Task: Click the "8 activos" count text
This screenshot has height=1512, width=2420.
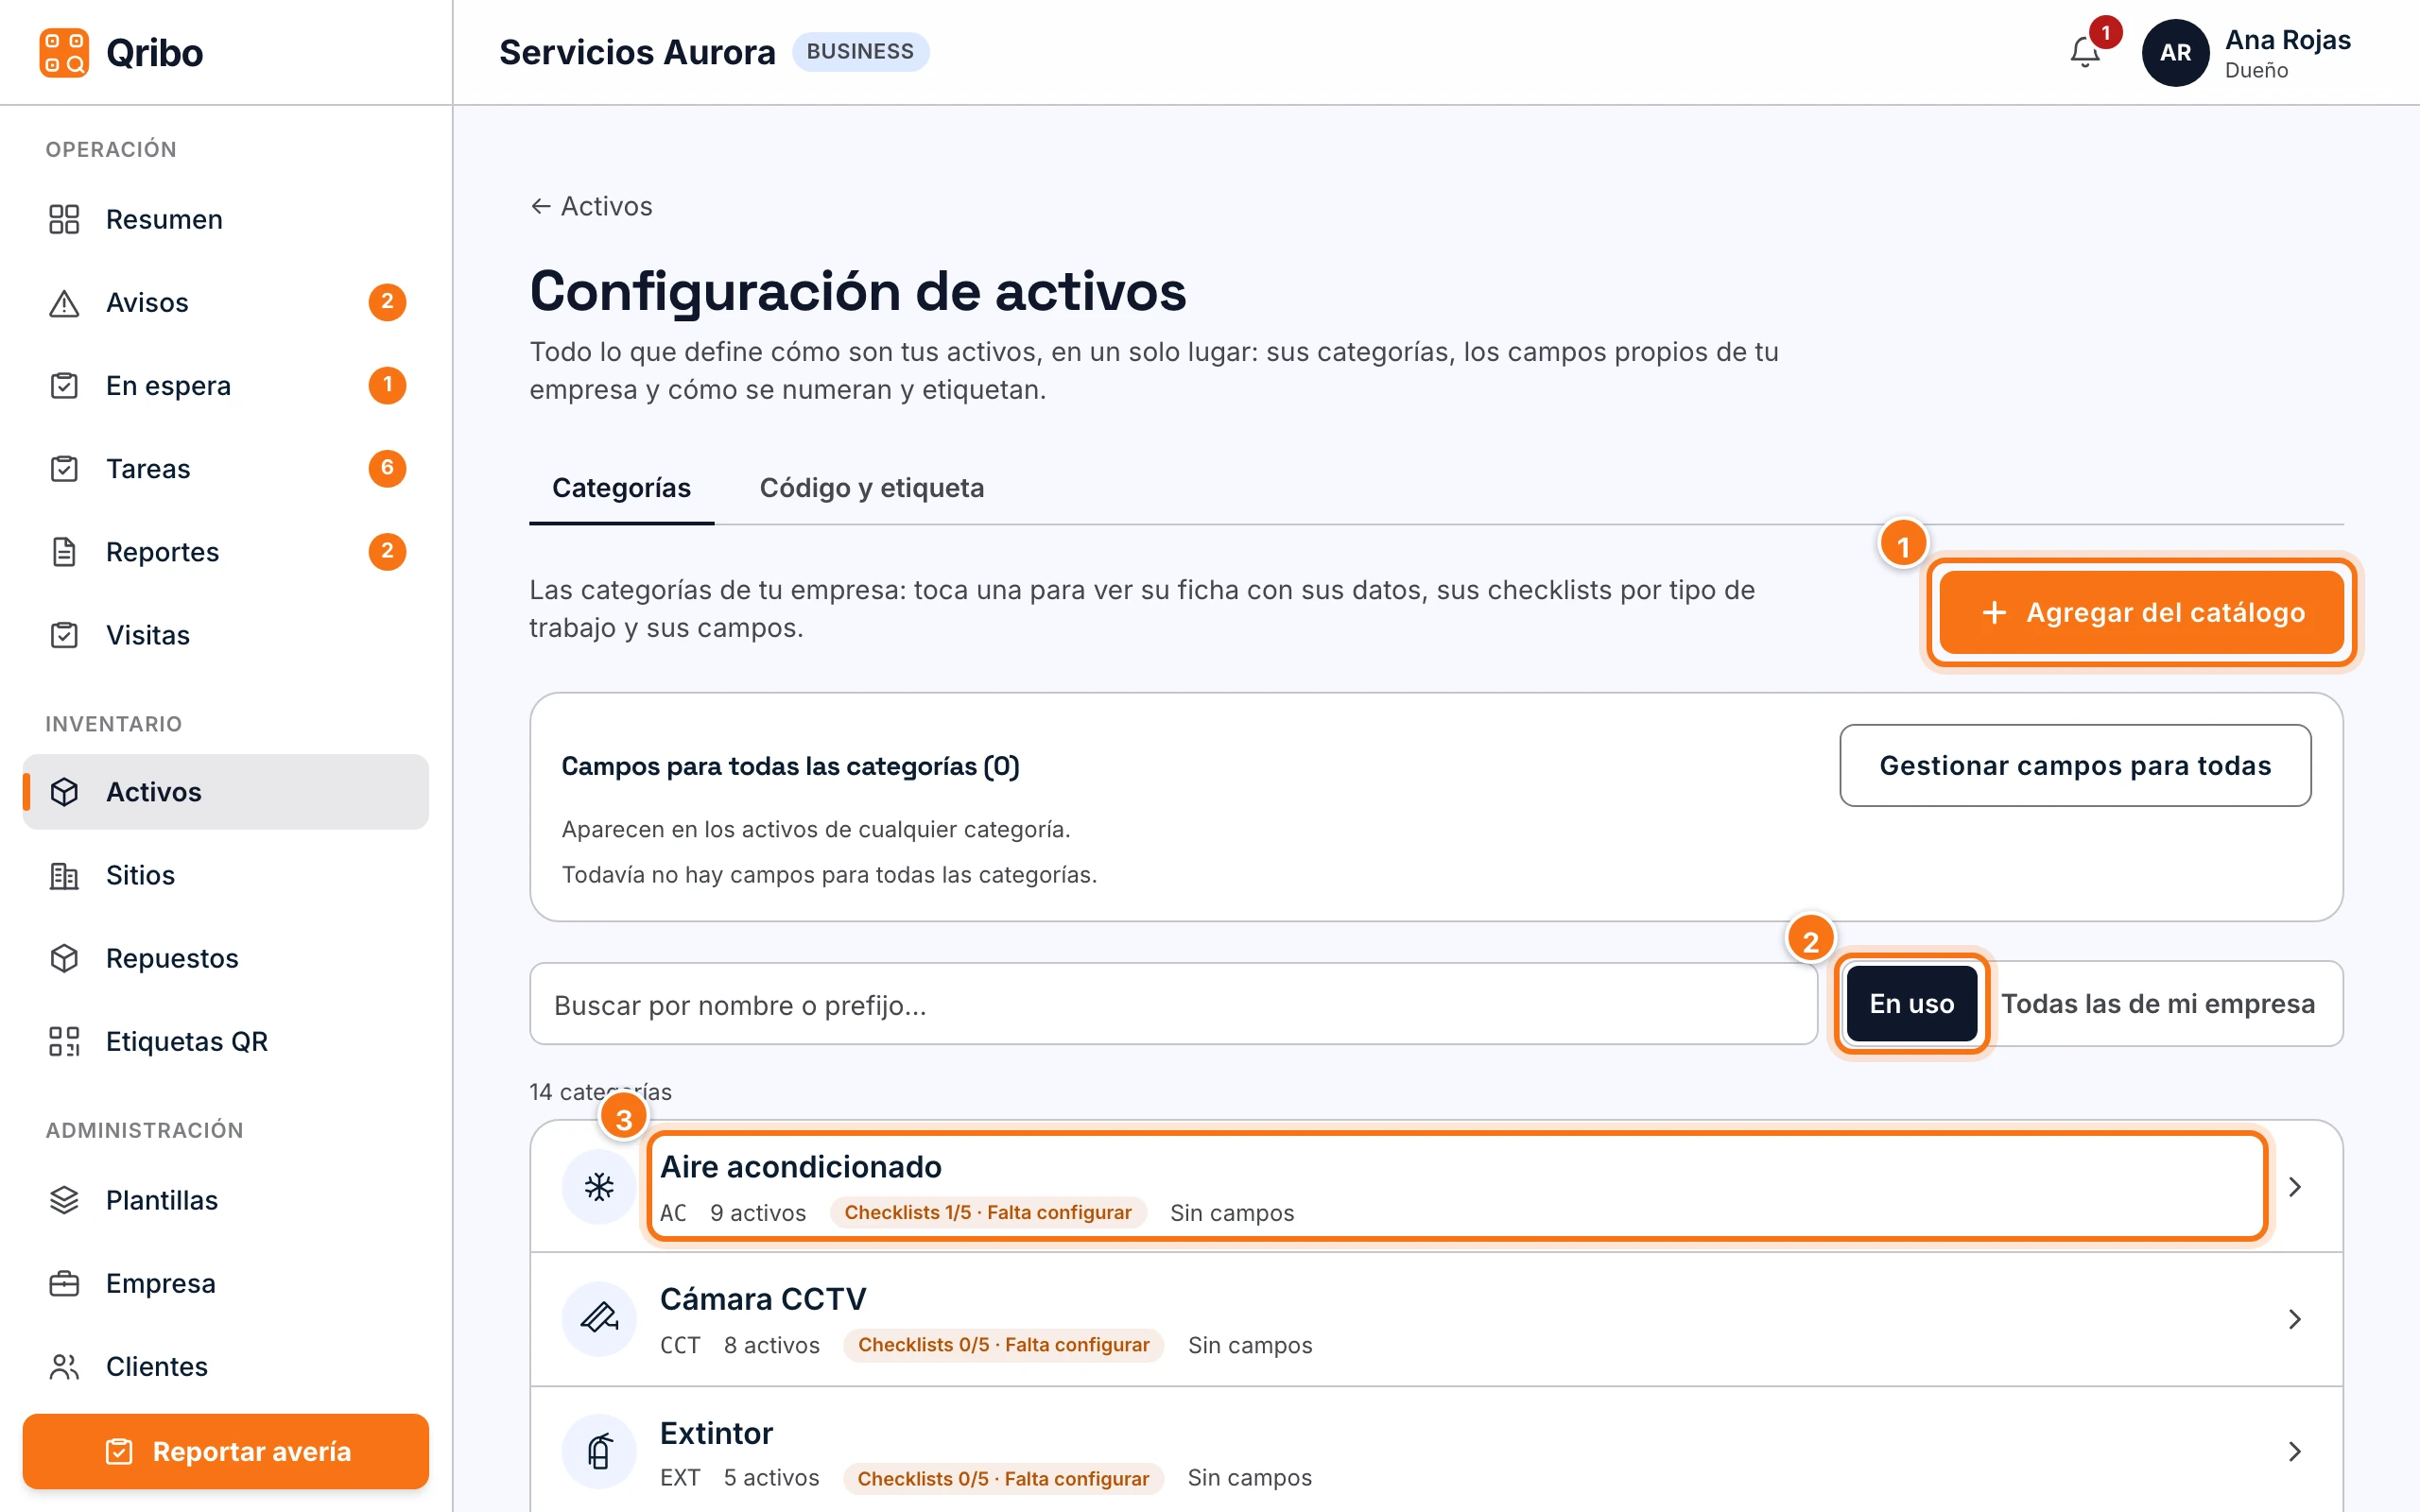Action: 771,1345
